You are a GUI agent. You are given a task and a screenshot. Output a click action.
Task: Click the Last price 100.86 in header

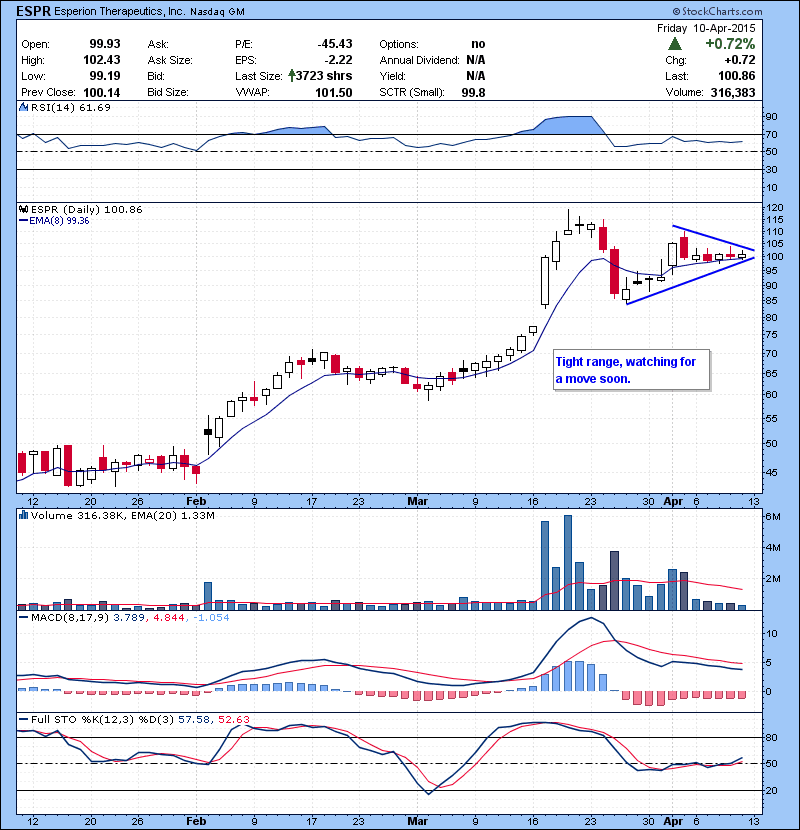coord(736,76)
